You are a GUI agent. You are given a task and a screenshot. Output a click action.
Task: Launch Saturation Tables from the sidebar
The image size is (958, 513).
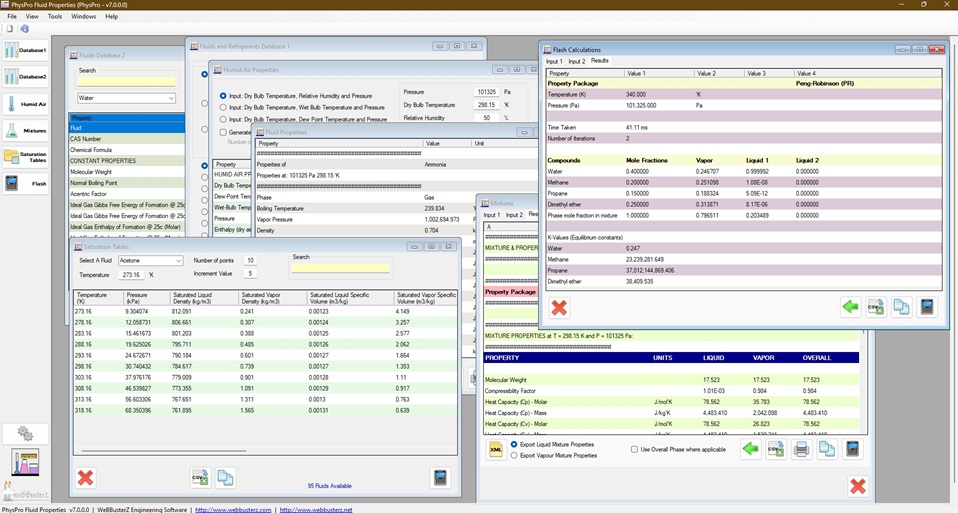pyautogui.click(x=25, y=157)
